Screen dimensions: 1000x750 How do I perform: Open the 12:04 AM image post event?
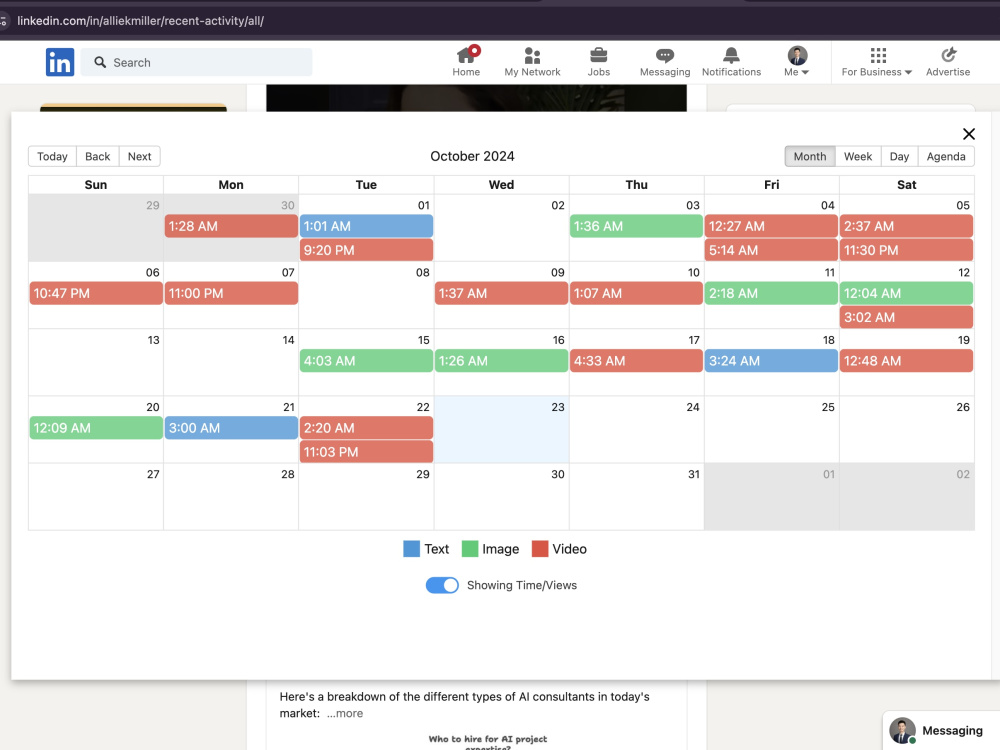click(906, 293)
